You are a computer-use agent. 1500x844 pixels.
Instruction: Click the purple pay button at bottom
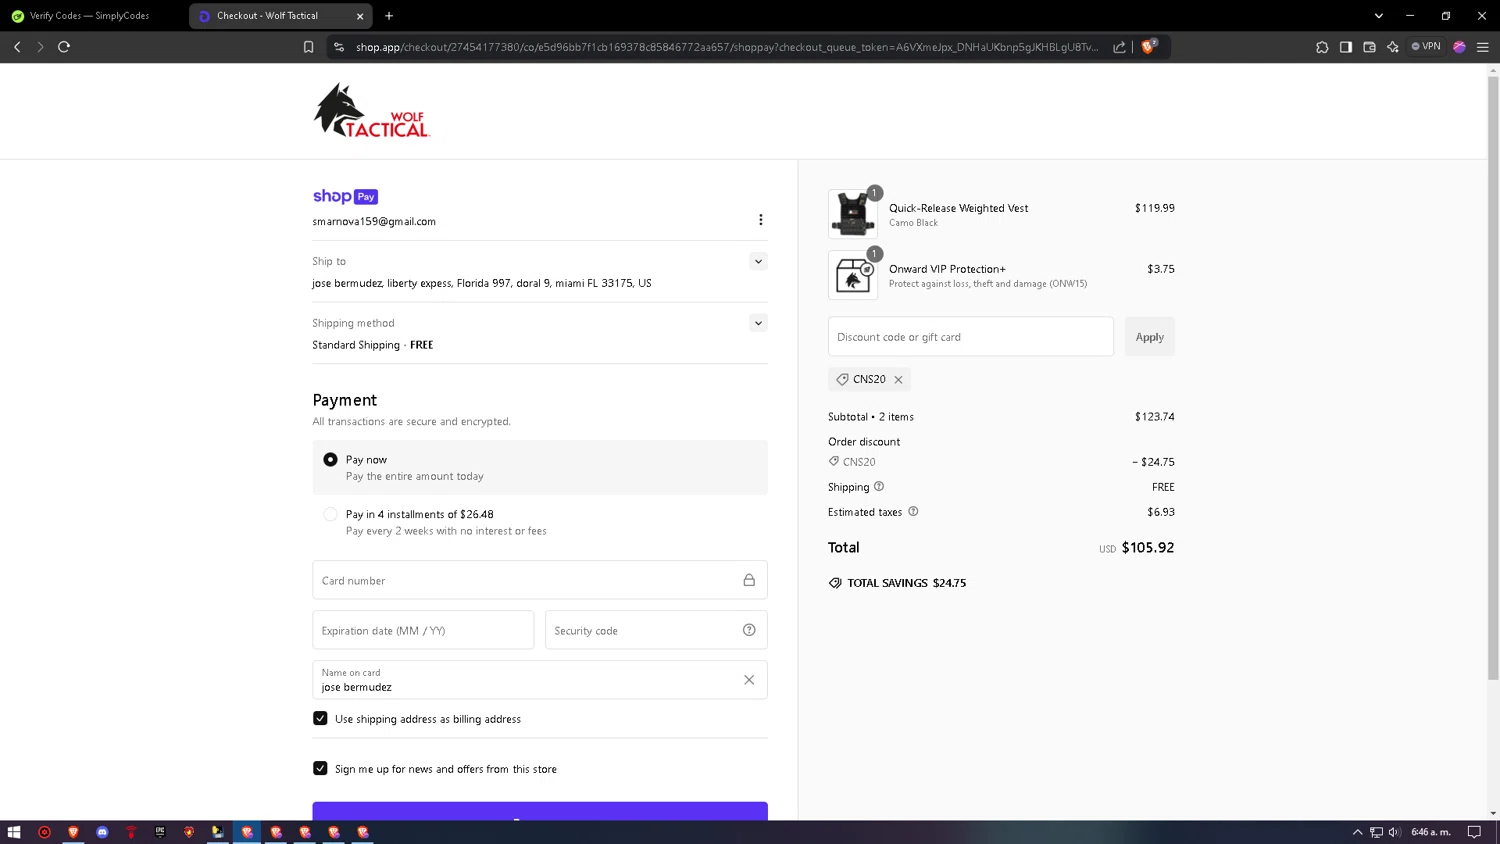(x=540, y=811)
